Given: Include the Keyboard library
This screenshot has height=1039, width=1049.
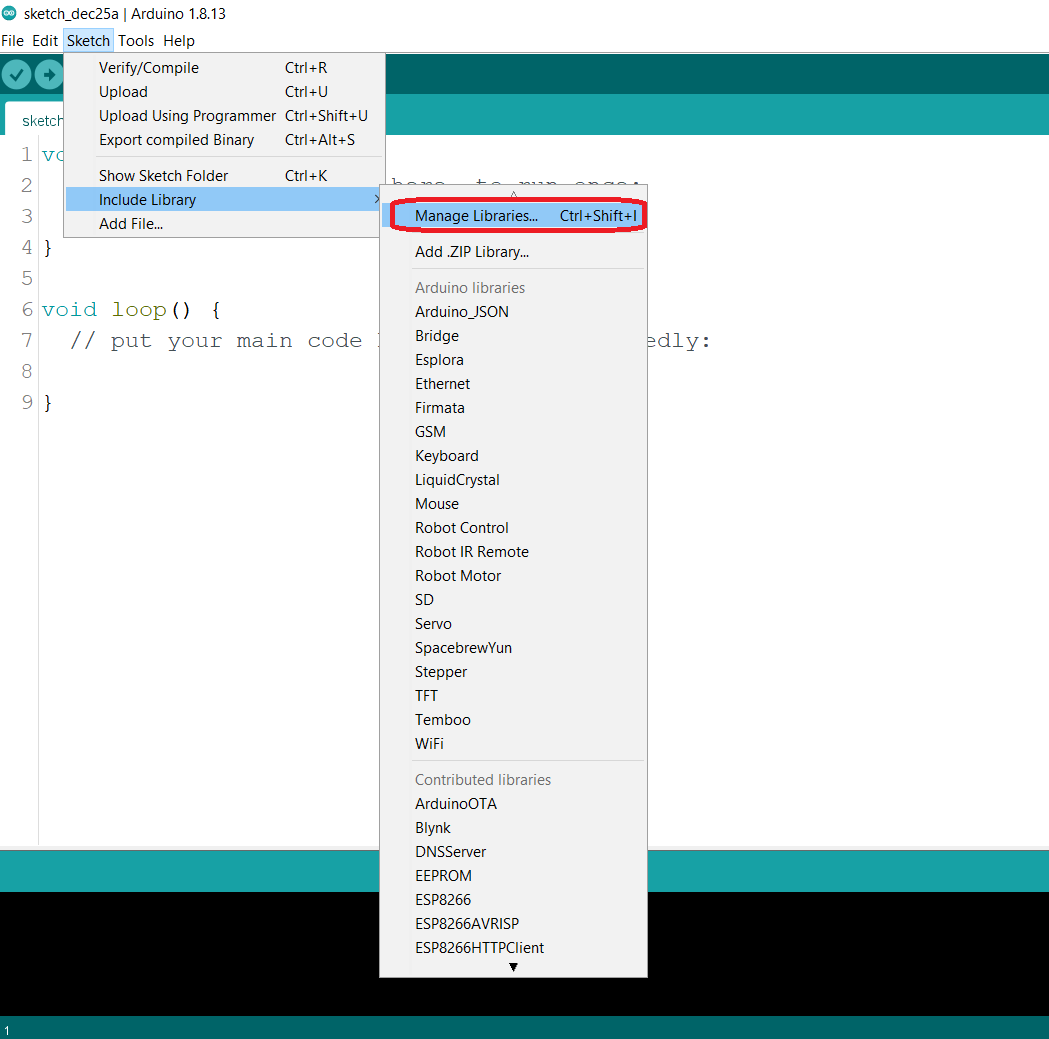Looking at the screenshot, I should point(513,456).
